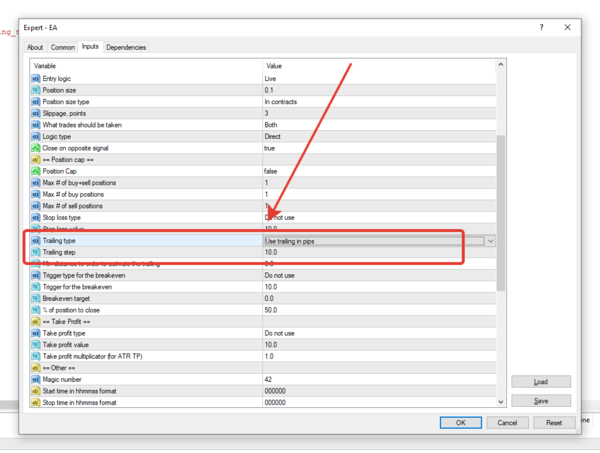Click the % of position to close value 50.0
The image size is (600, 453).
pos(271,310)
